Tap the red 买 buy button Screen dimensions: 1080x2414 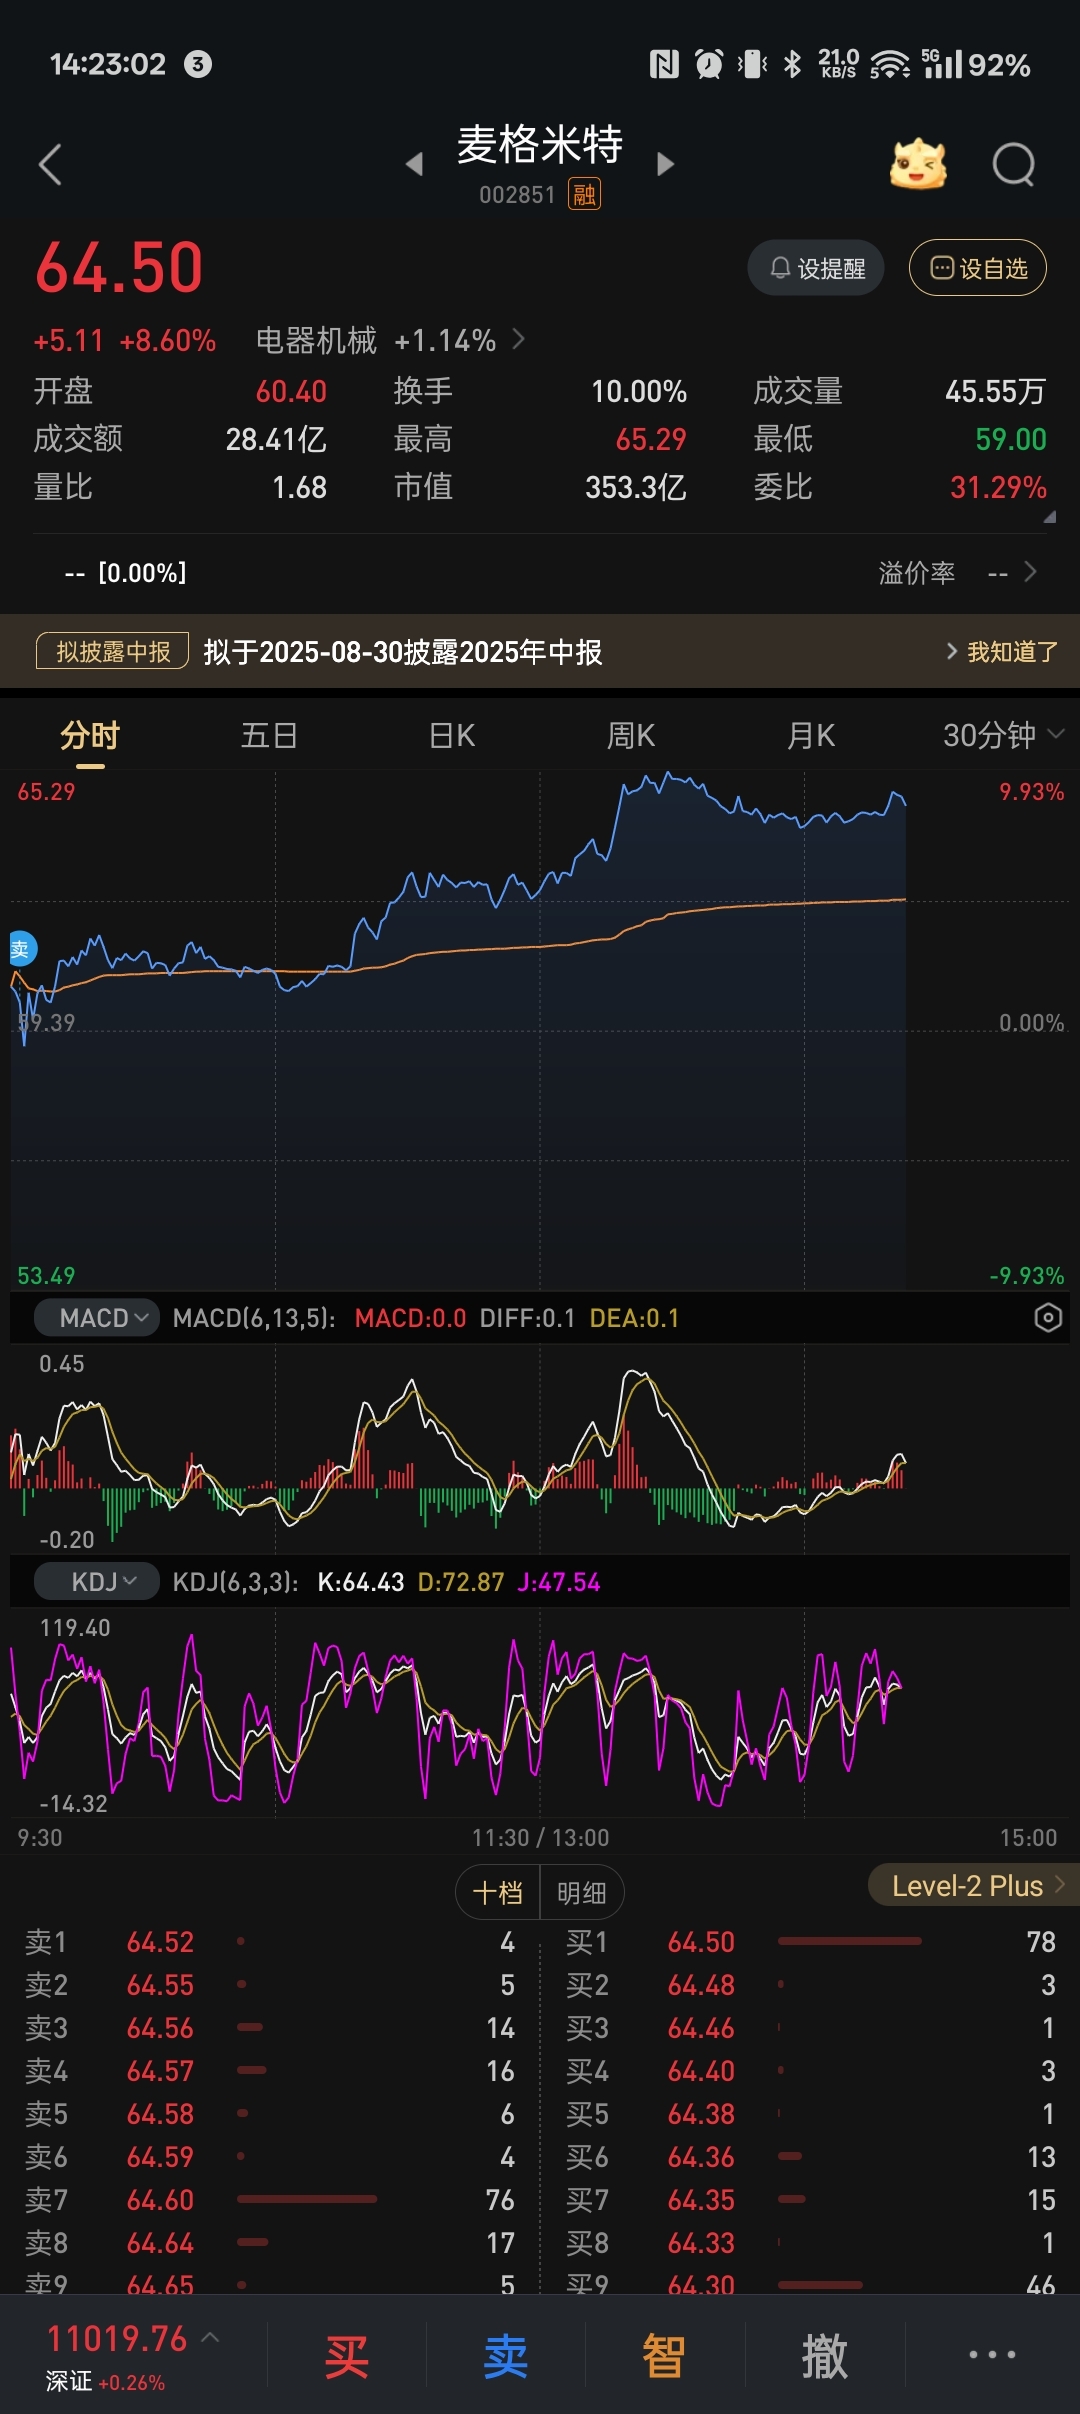(347, 2357)
